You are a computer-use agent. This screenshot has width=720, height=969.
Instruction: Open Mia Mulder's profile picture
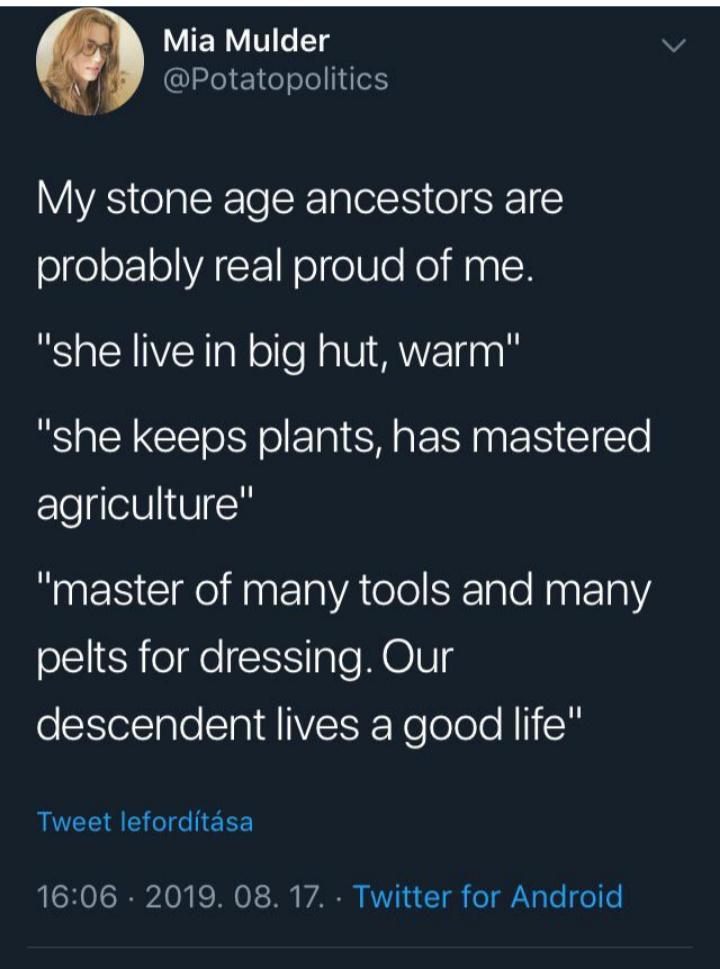(90, 63)
